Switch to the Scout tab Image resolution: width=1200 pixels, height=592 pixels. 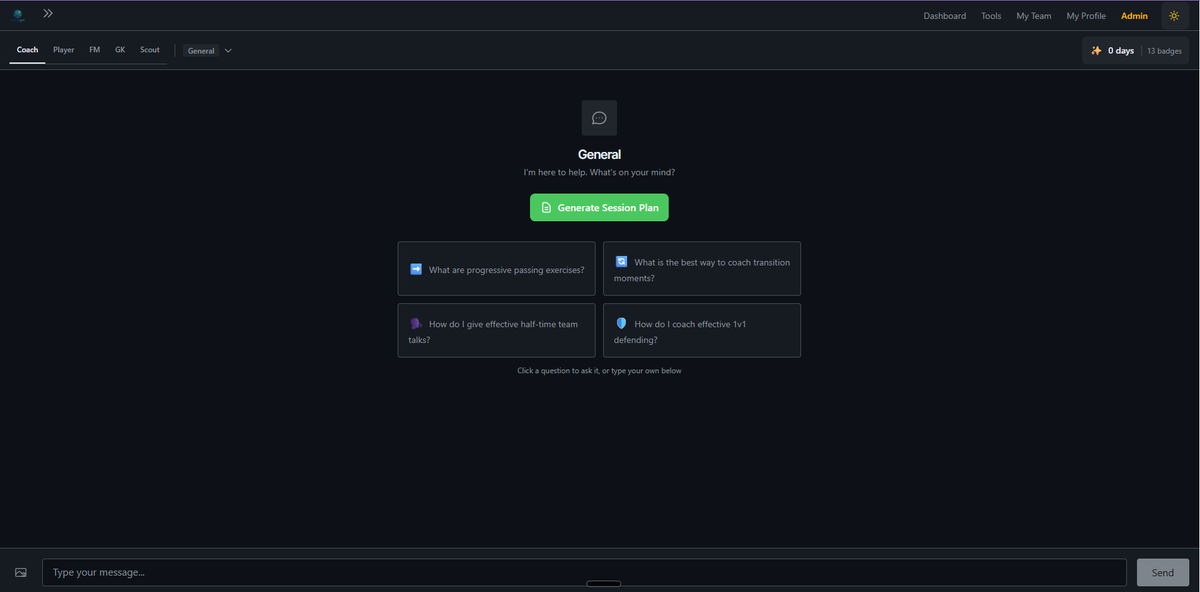tap(150, 50)
